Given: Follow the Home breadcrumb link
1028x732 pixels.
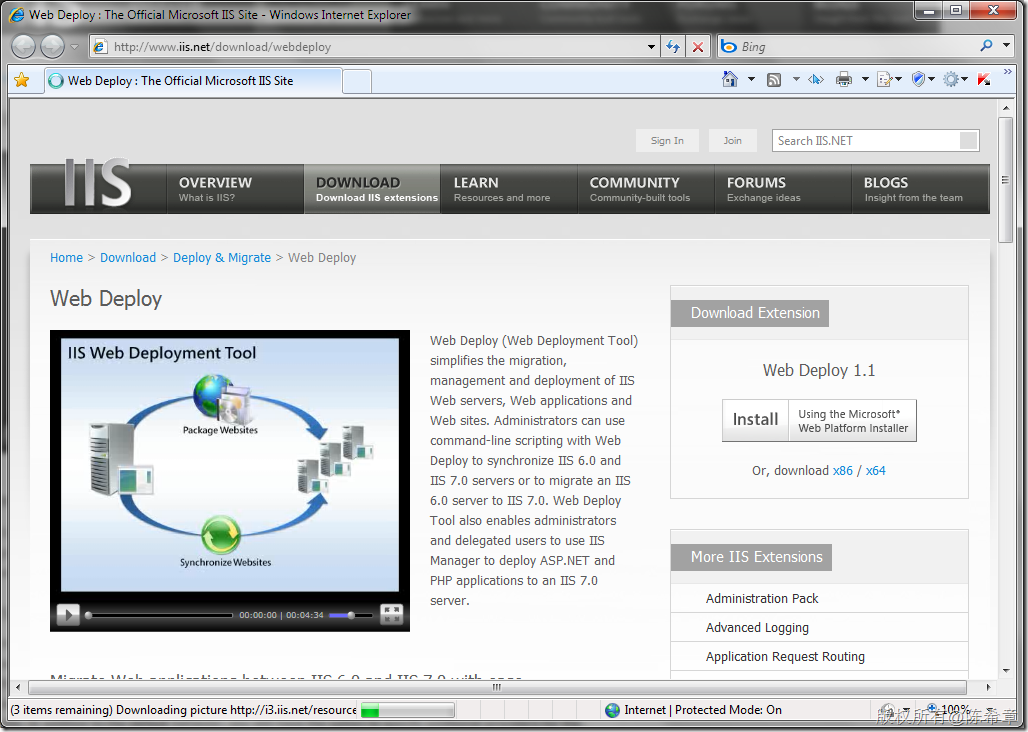Looking at the screenshot, I should (x=66, y=258).
